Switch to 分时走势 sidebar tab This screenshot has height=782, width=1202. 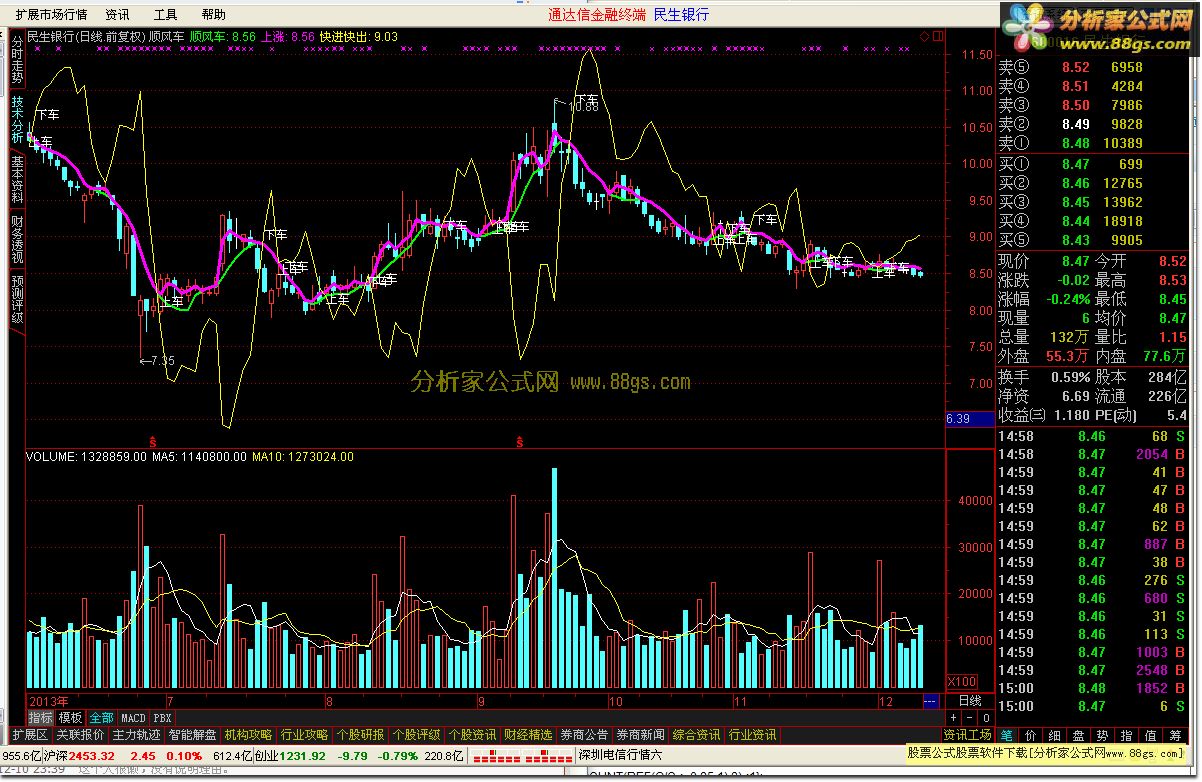(17, 61)
